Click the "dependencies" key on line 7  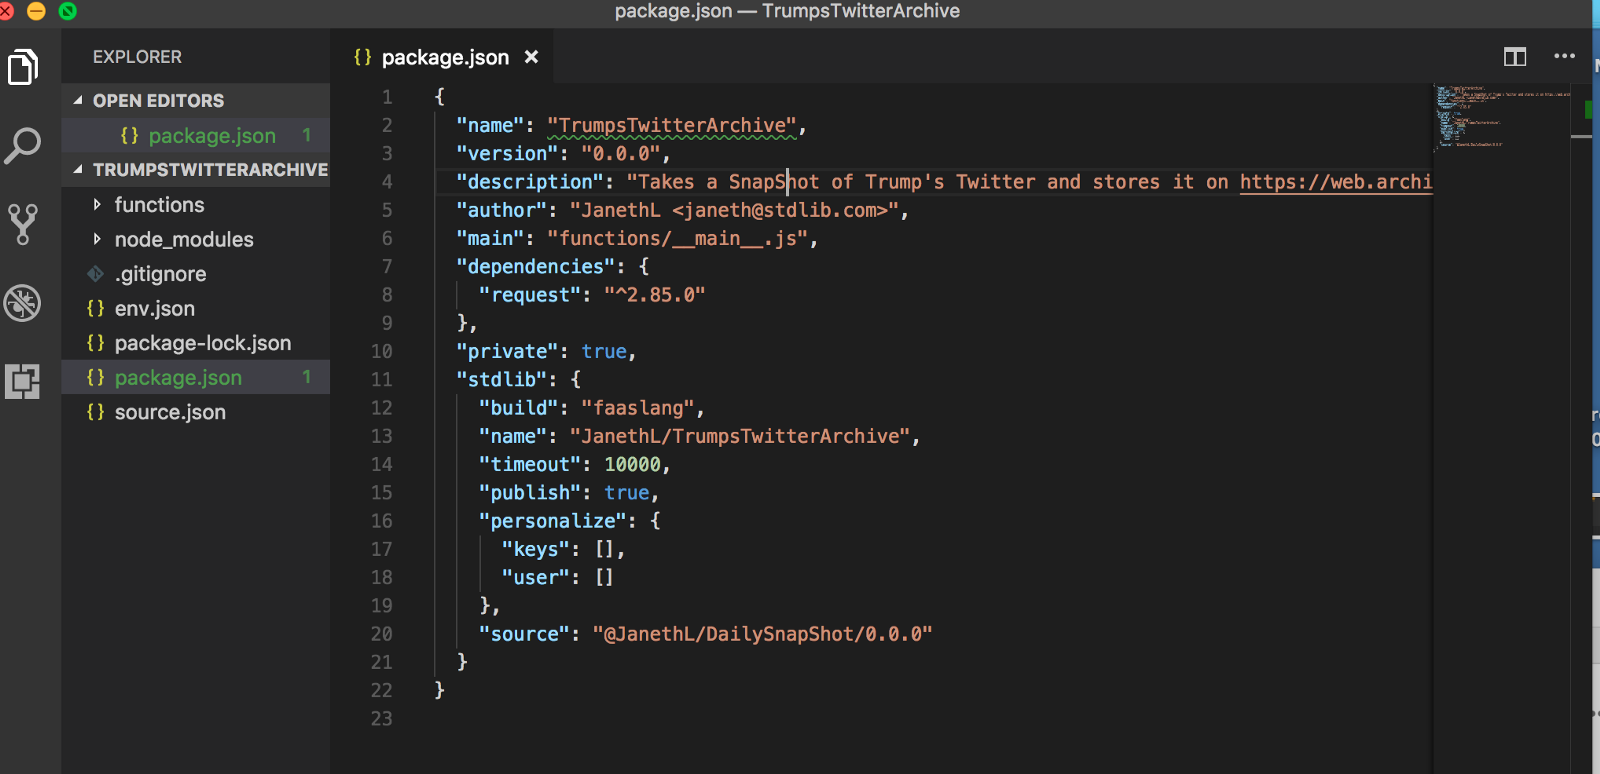pyautogui.click(x=535, y=266)
